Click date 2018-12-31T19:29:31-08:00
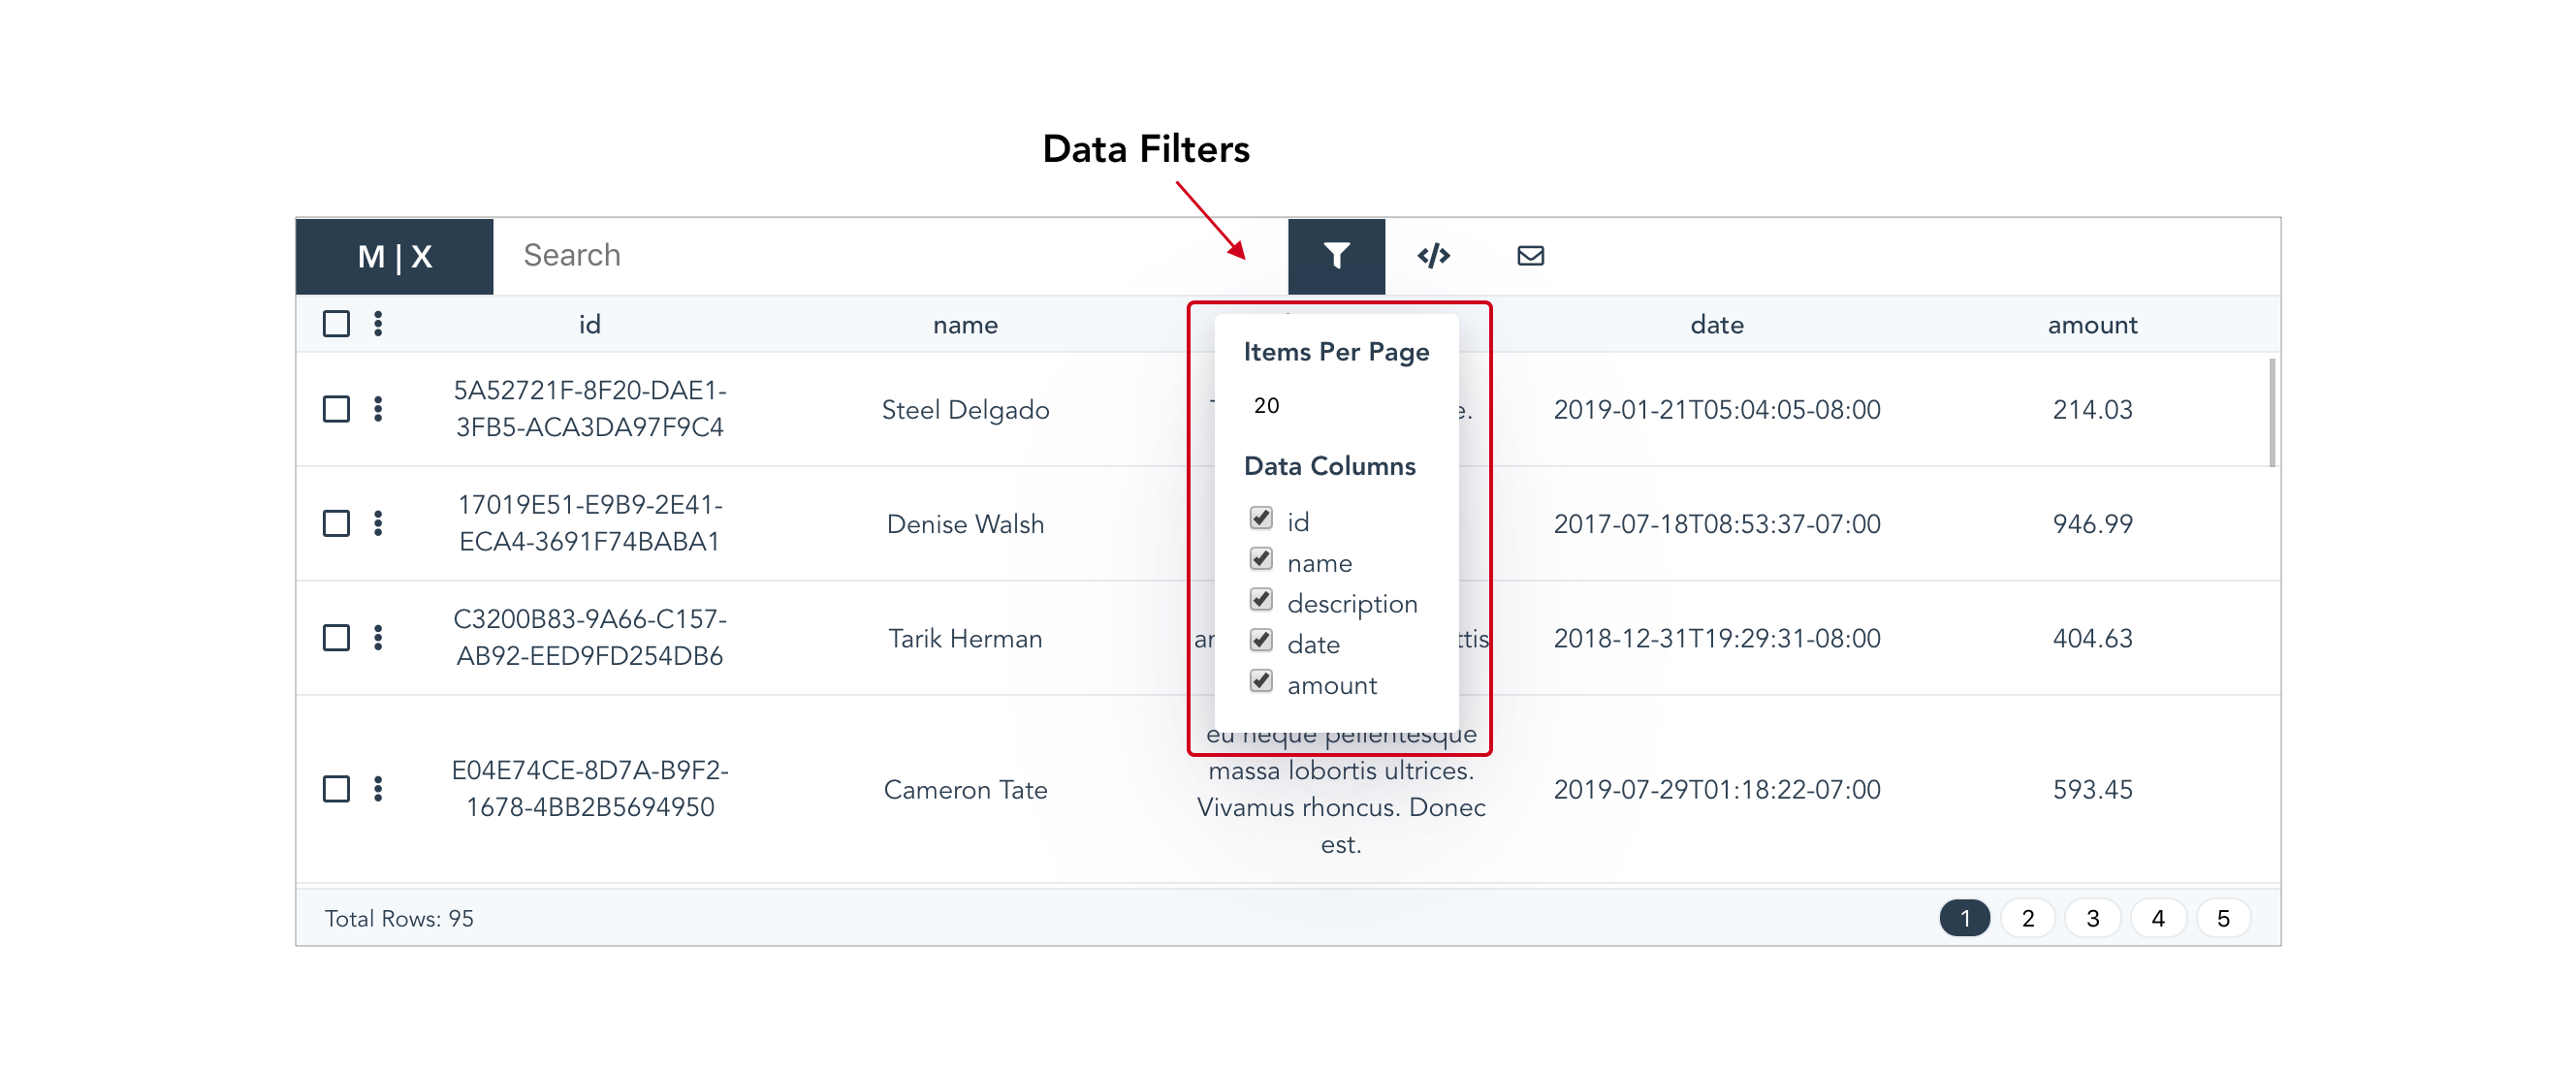Screen dimensions: 2576x1069 (x=1717, y=639)
